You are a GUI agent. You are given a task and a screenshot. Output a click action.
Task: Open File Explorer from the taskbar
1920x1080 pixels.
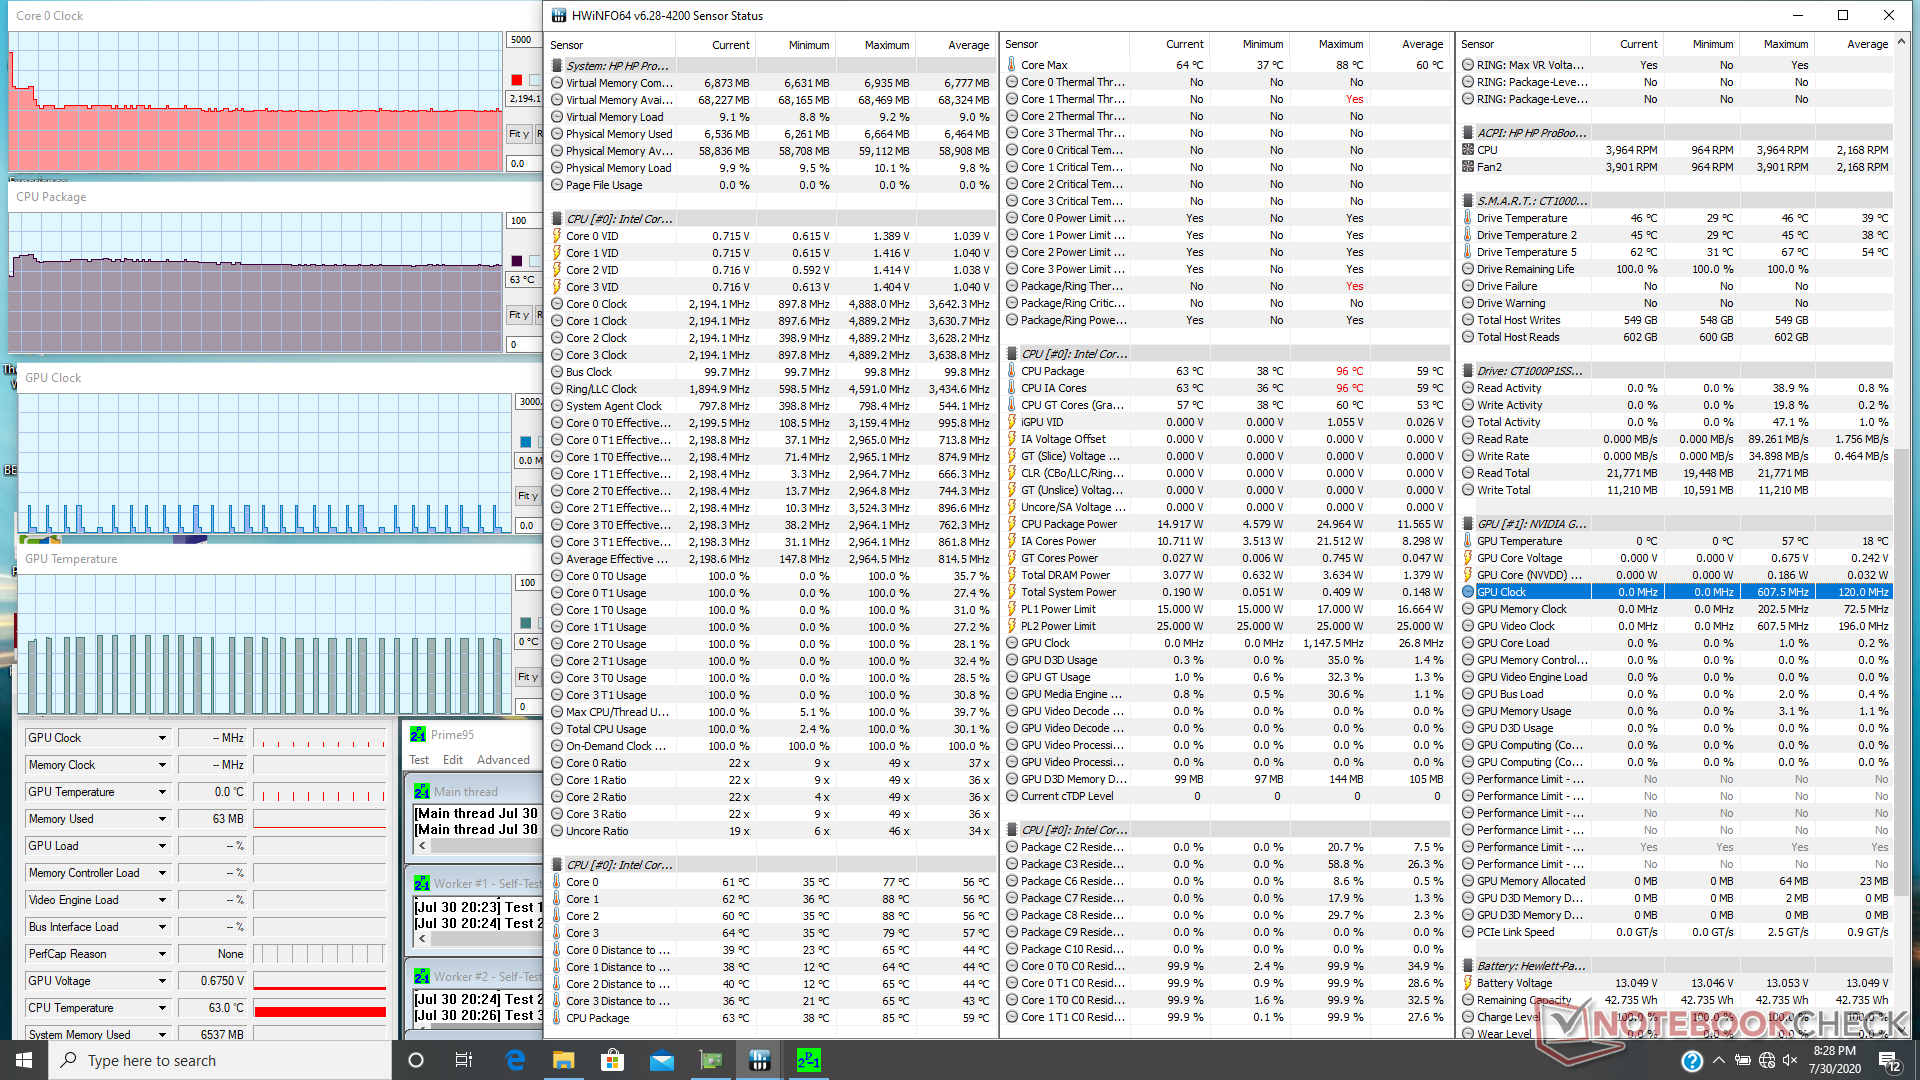tap(564, 1060)
